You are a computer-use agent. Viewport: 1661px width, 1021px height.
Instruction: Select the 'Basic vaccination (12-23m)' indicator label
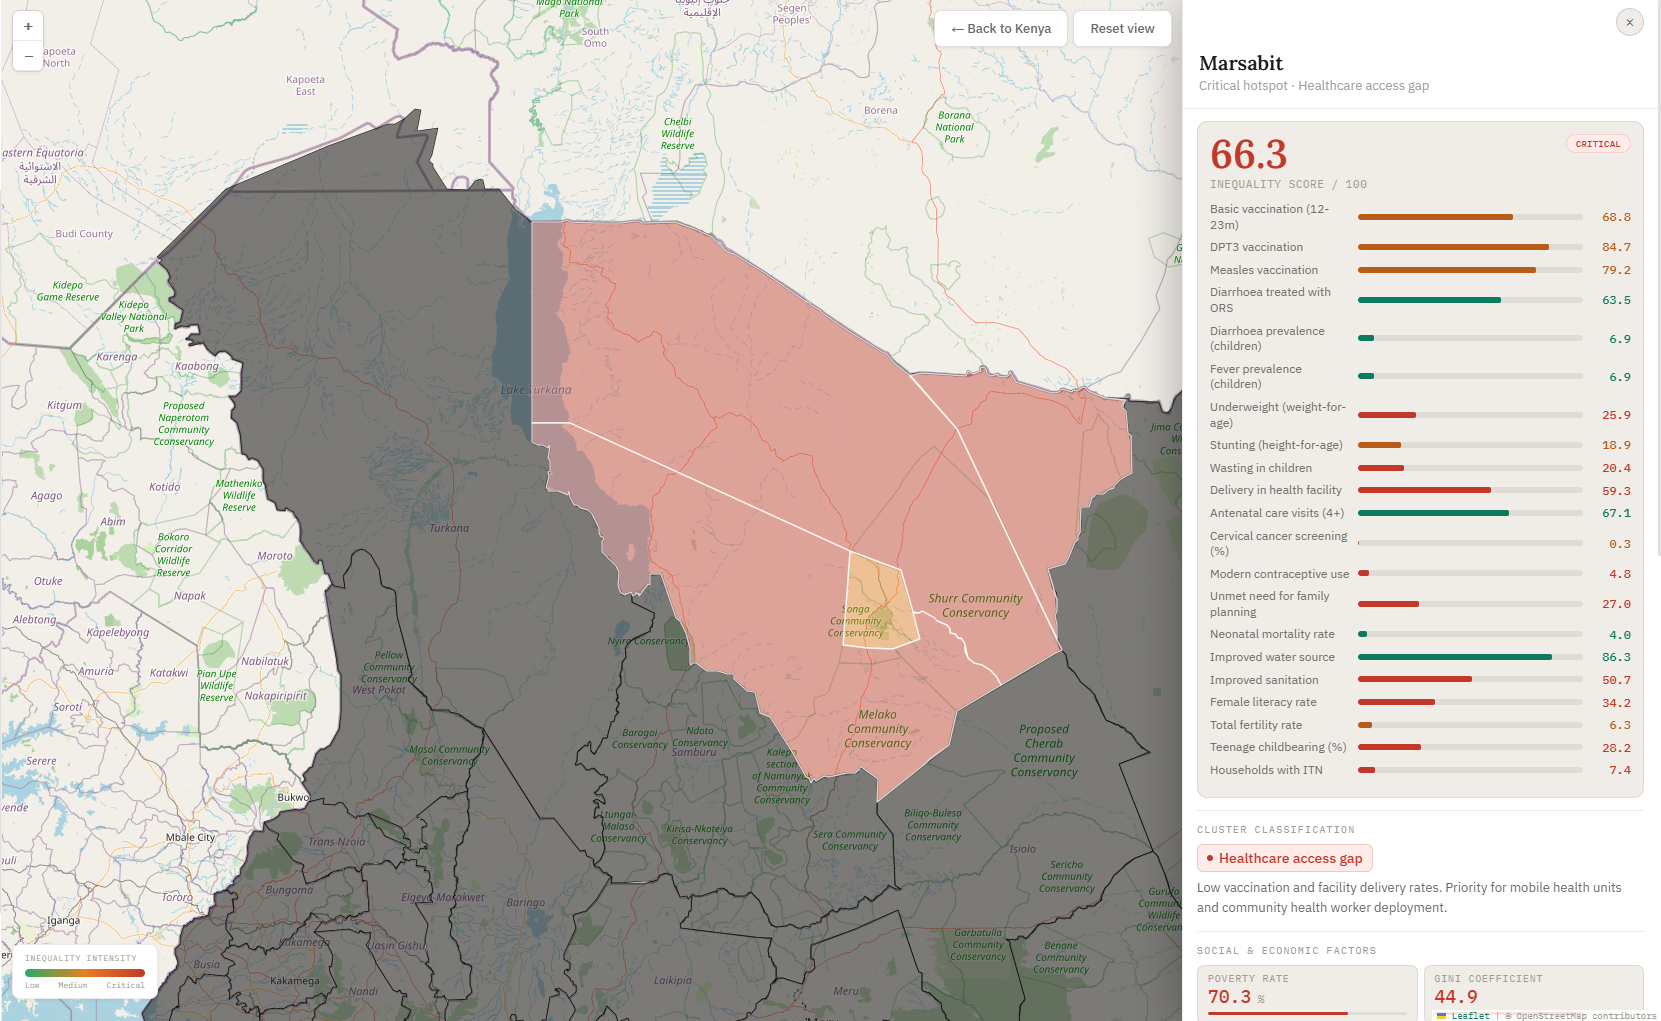1270,217
